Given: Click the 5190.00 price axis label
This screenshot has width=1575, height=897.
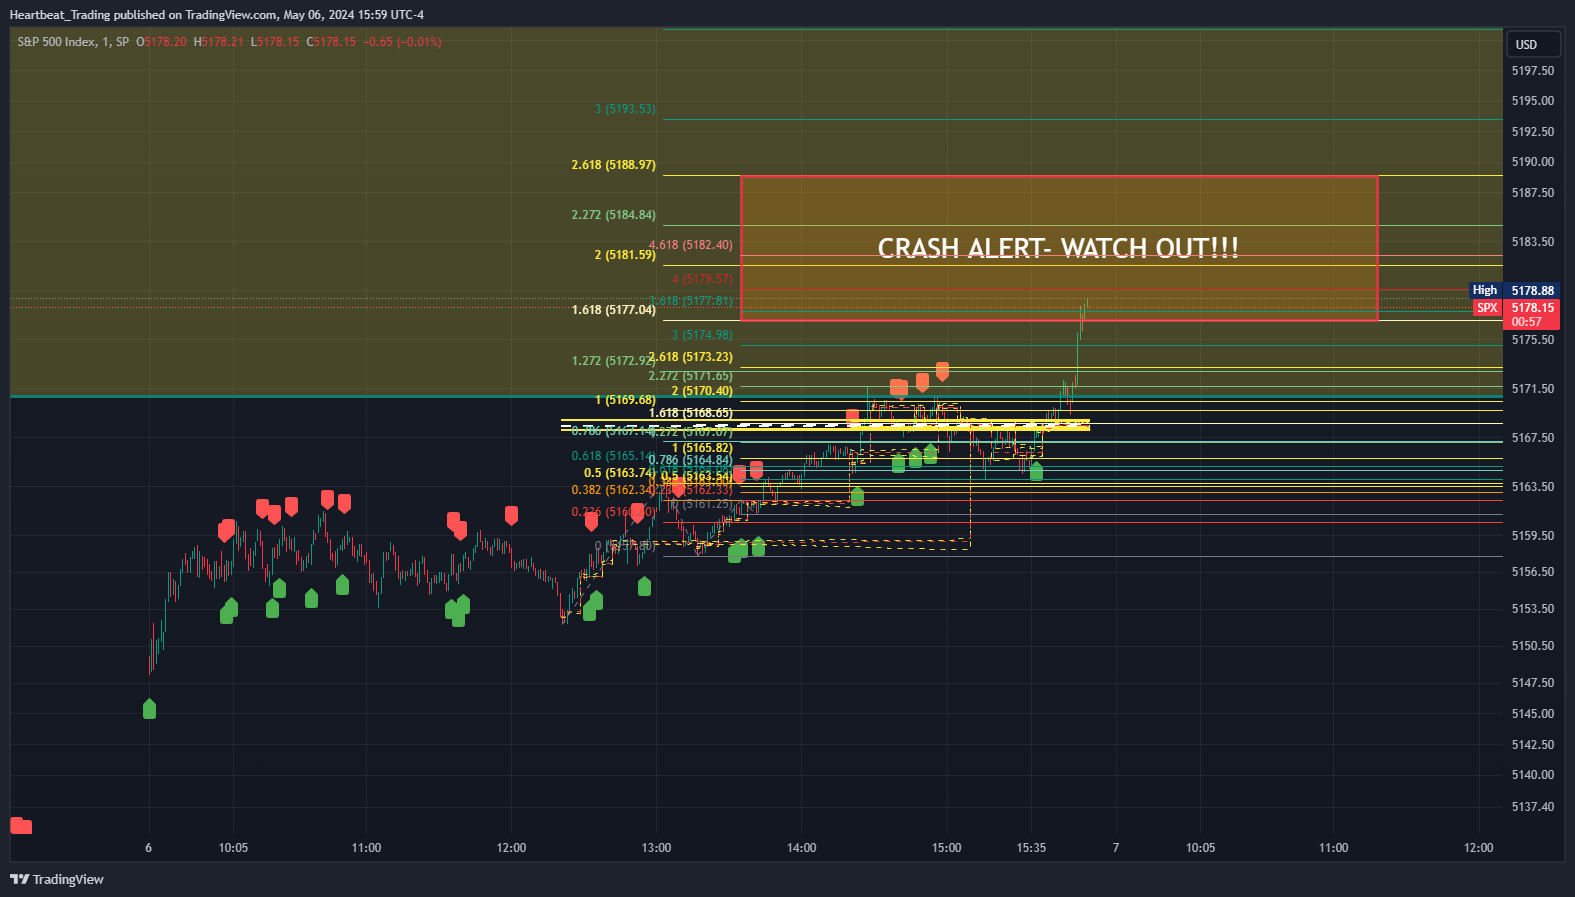Looking at the screenshot, I should pyautogui.click(x=1533, y=162).
